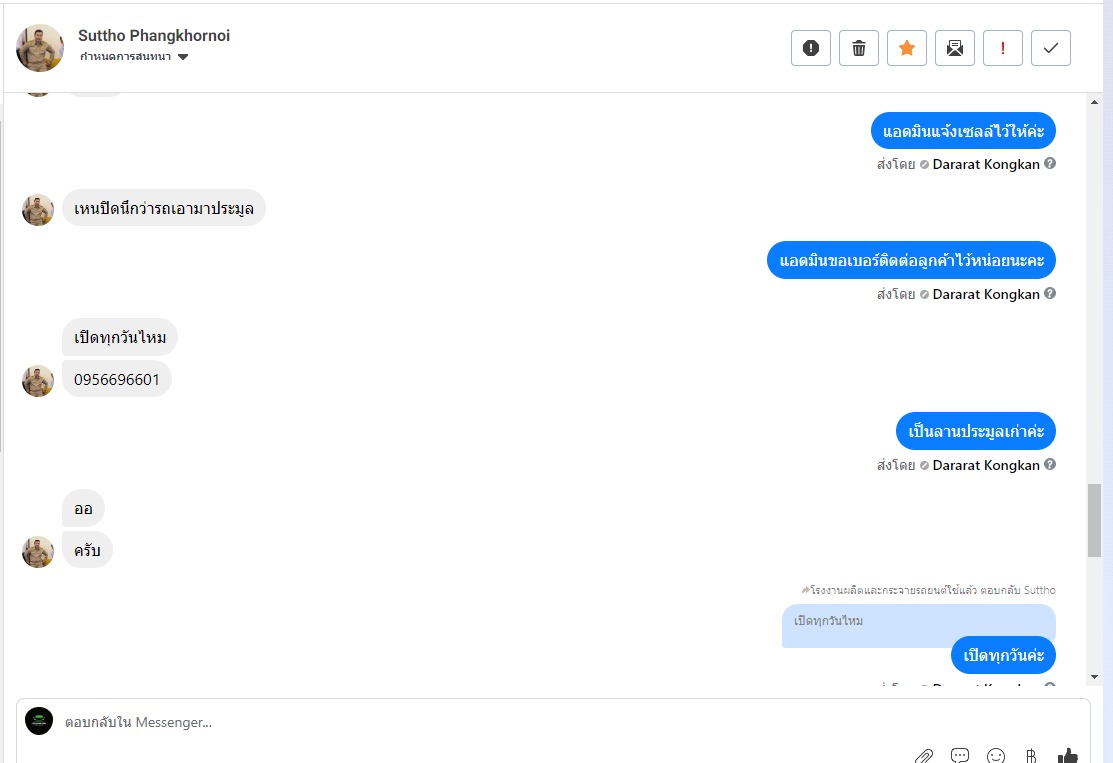The image size is (1113, 763).
Task: Open saved replies speech bubble icon
Action: (960, 756)
